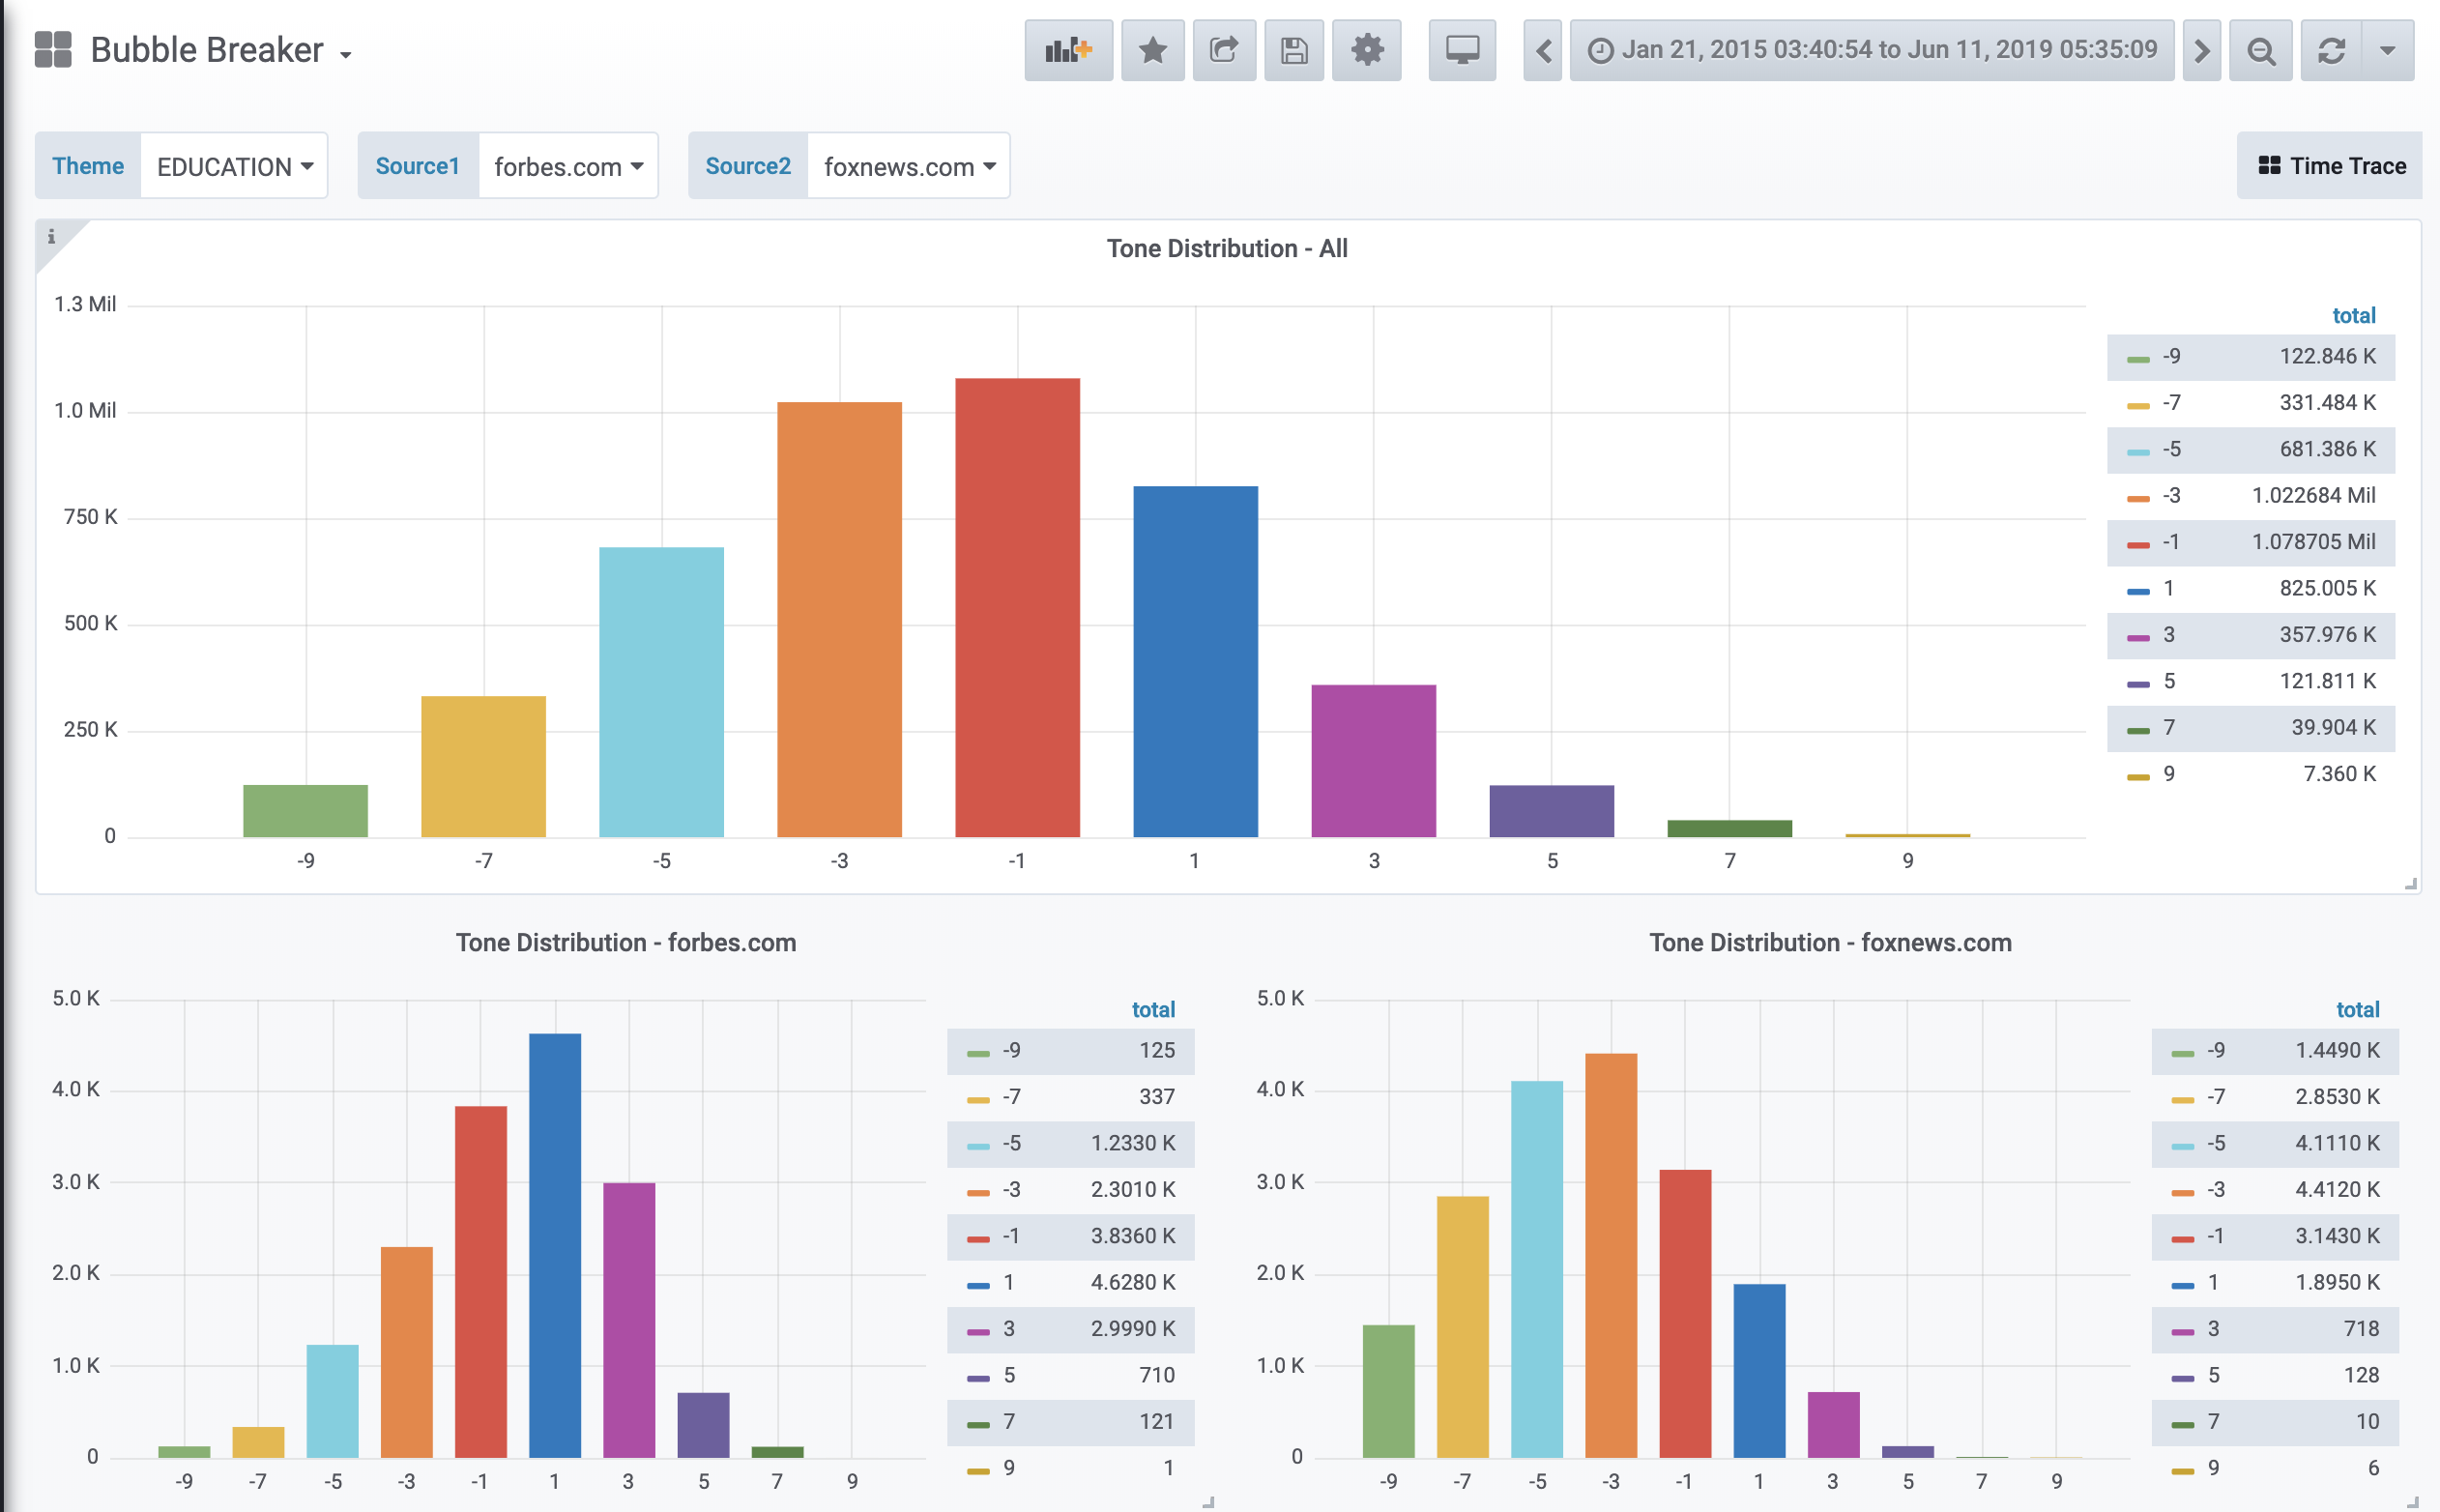Toggle the -9 series in All legend
The image size is (2440, 1512).
click(2171, 357)
